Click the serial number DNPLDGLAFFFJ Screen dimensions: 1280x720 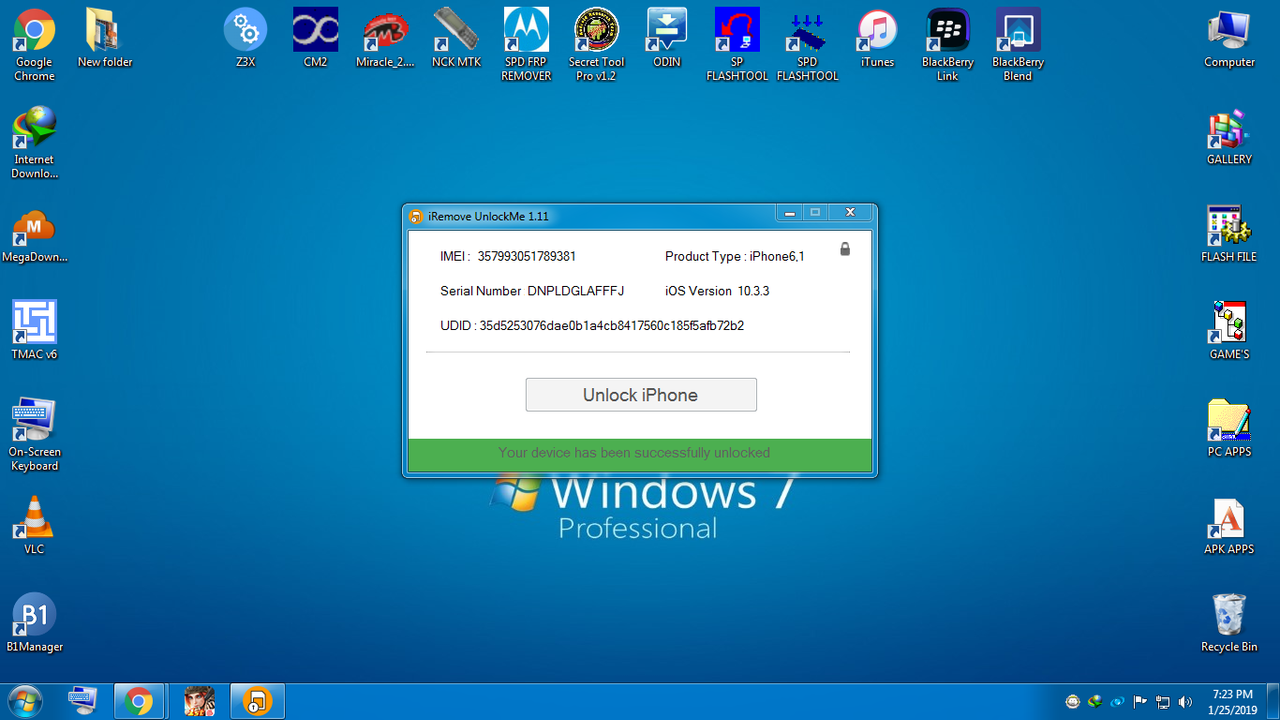(x=575, y=291)
